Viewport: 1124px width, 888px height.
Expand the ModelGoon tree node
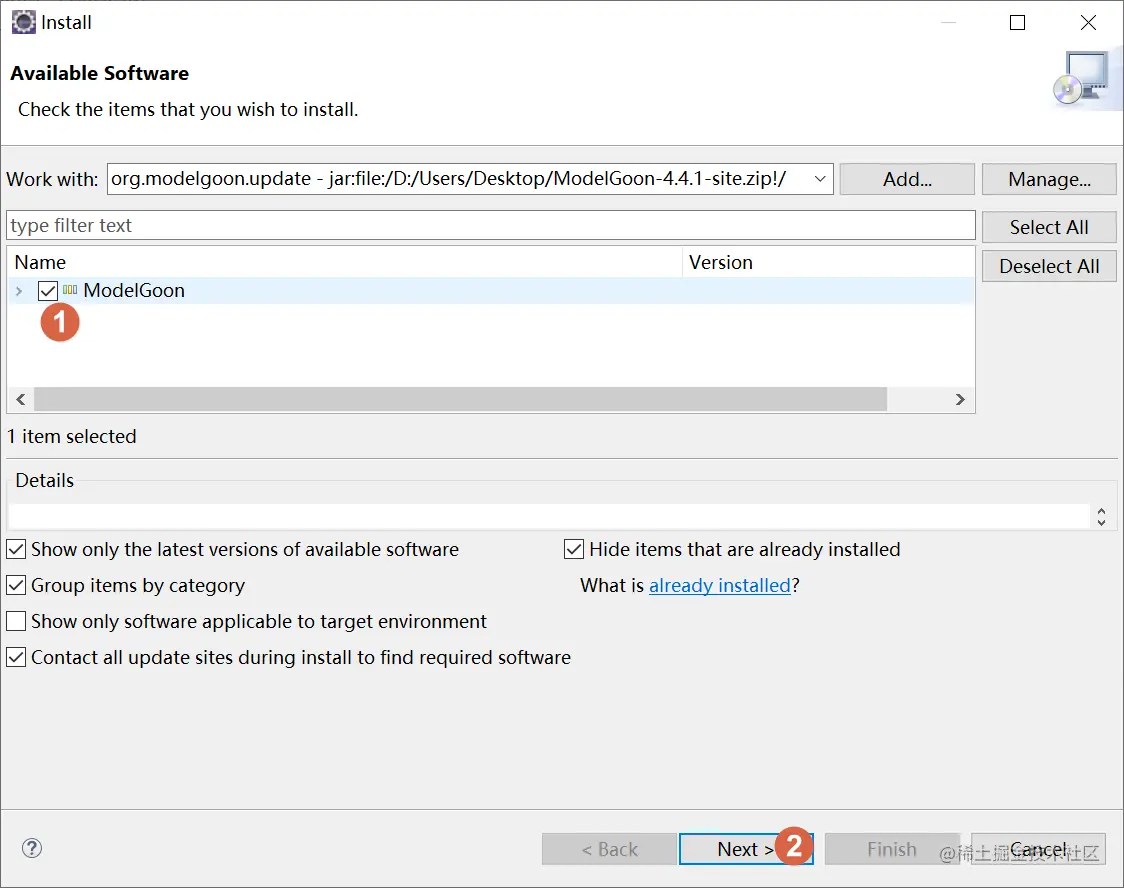point(19,290)
